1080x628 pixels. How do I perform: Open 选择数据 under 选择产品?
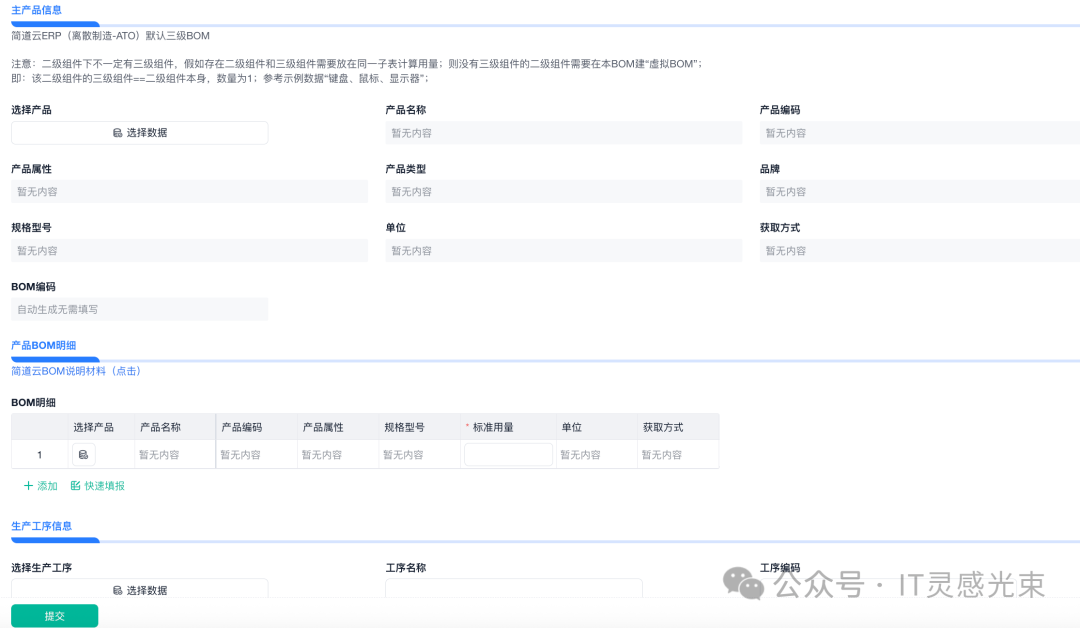139,133
